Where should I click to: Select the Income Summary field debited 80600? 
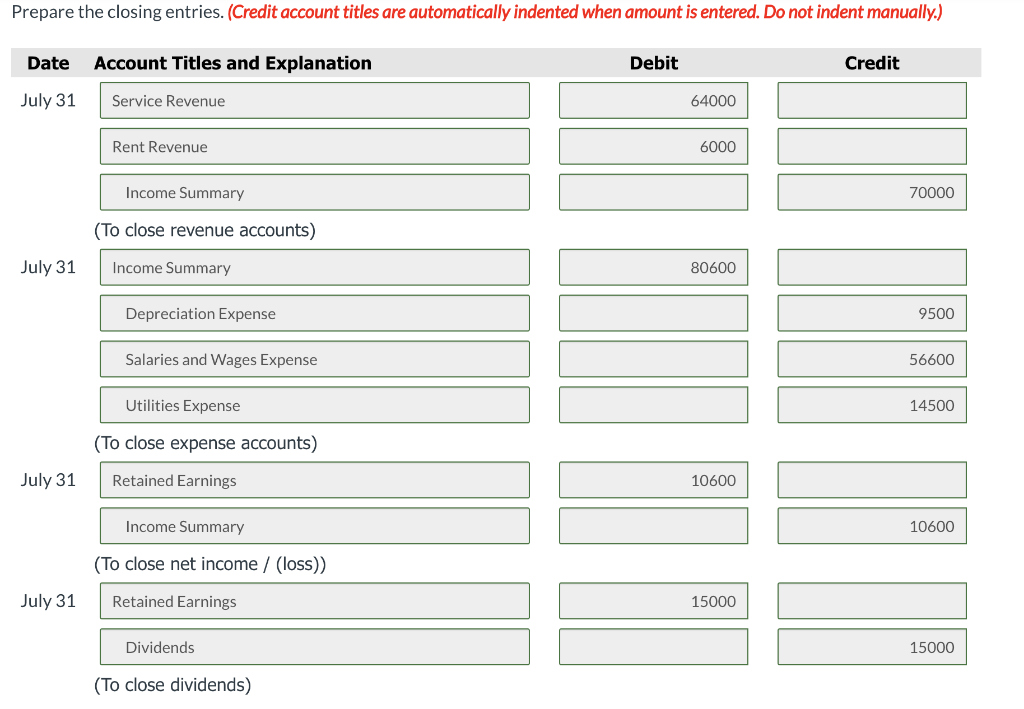[315, 267]
